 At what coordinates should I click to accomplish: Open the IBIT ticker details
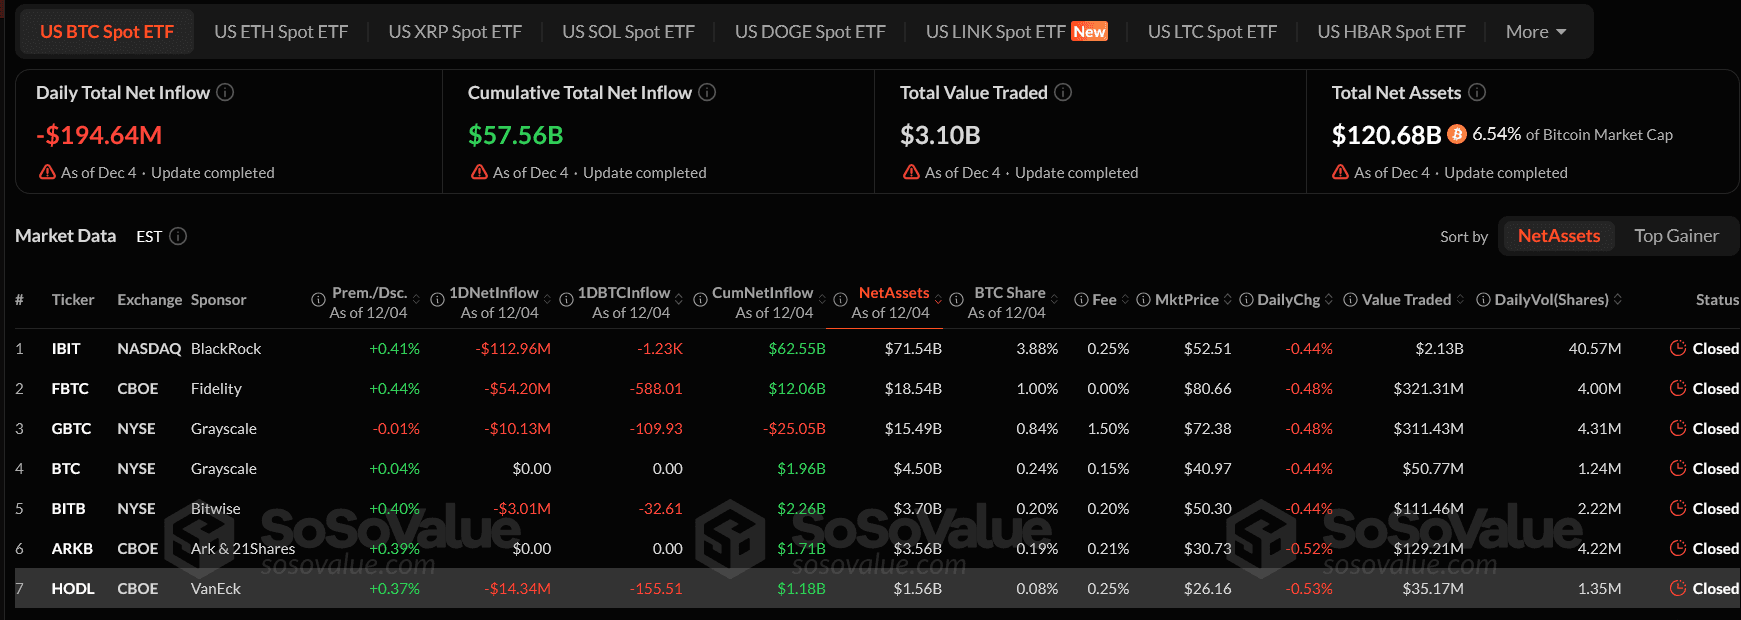click(69, 348)
